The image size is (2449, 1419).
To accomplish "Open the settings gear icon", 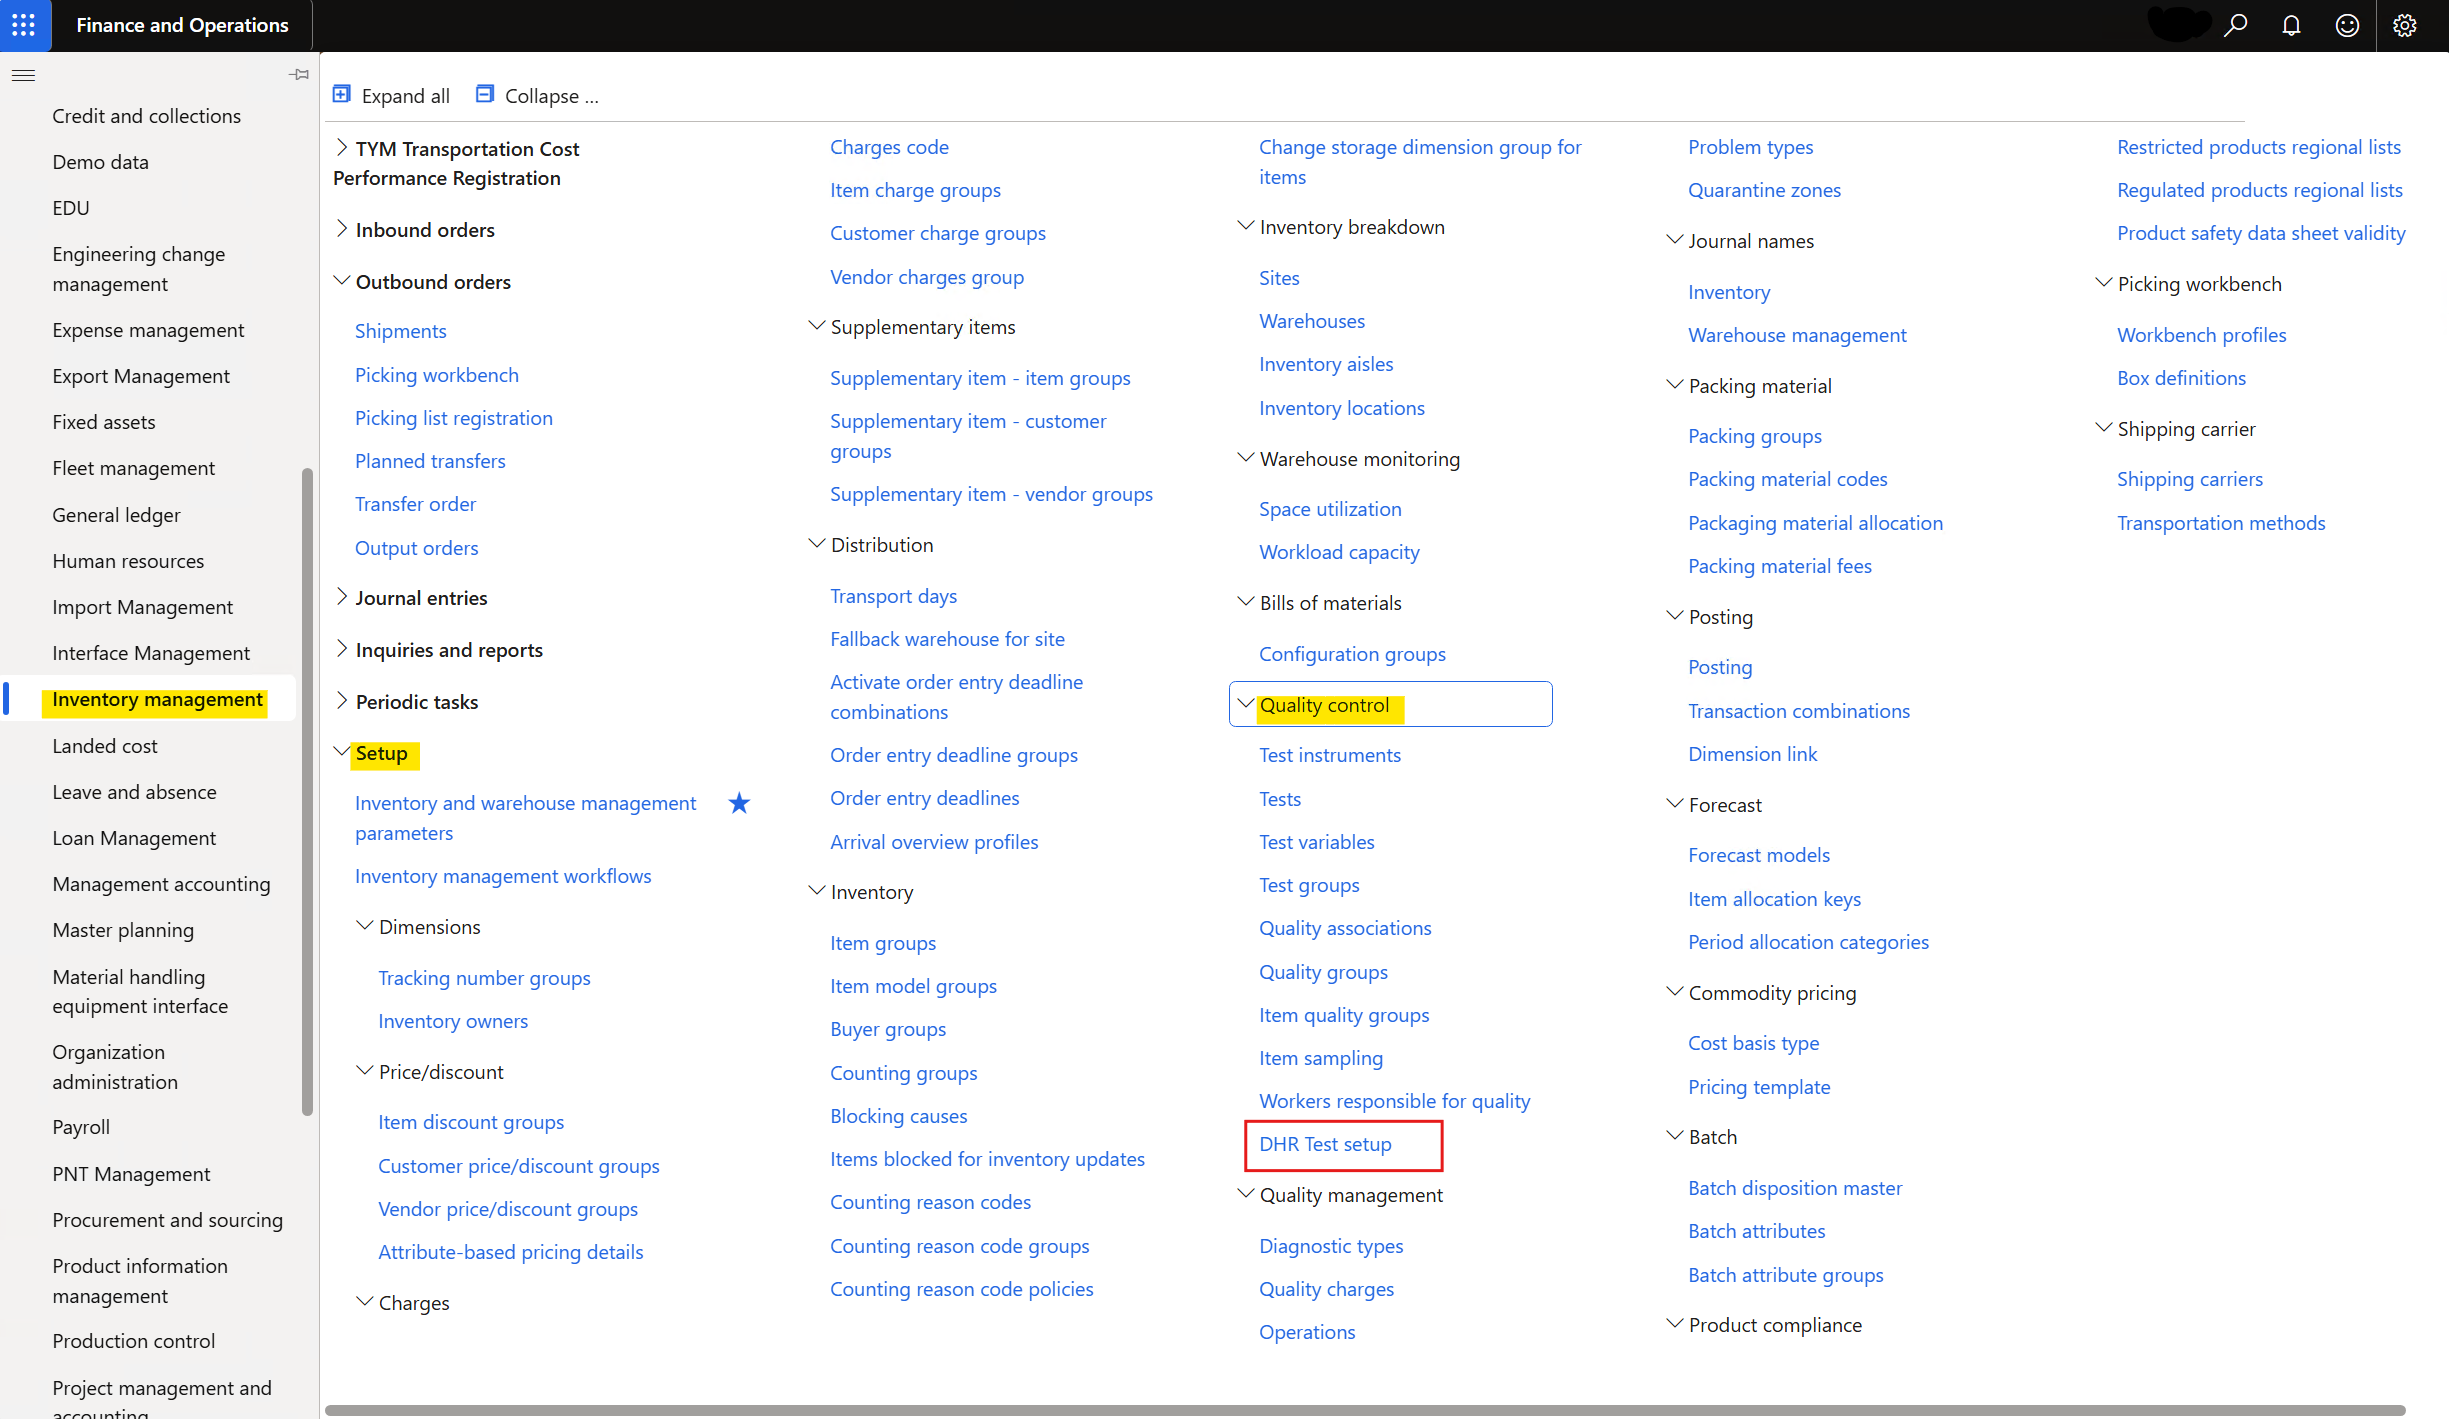I will pos(2404,25).
